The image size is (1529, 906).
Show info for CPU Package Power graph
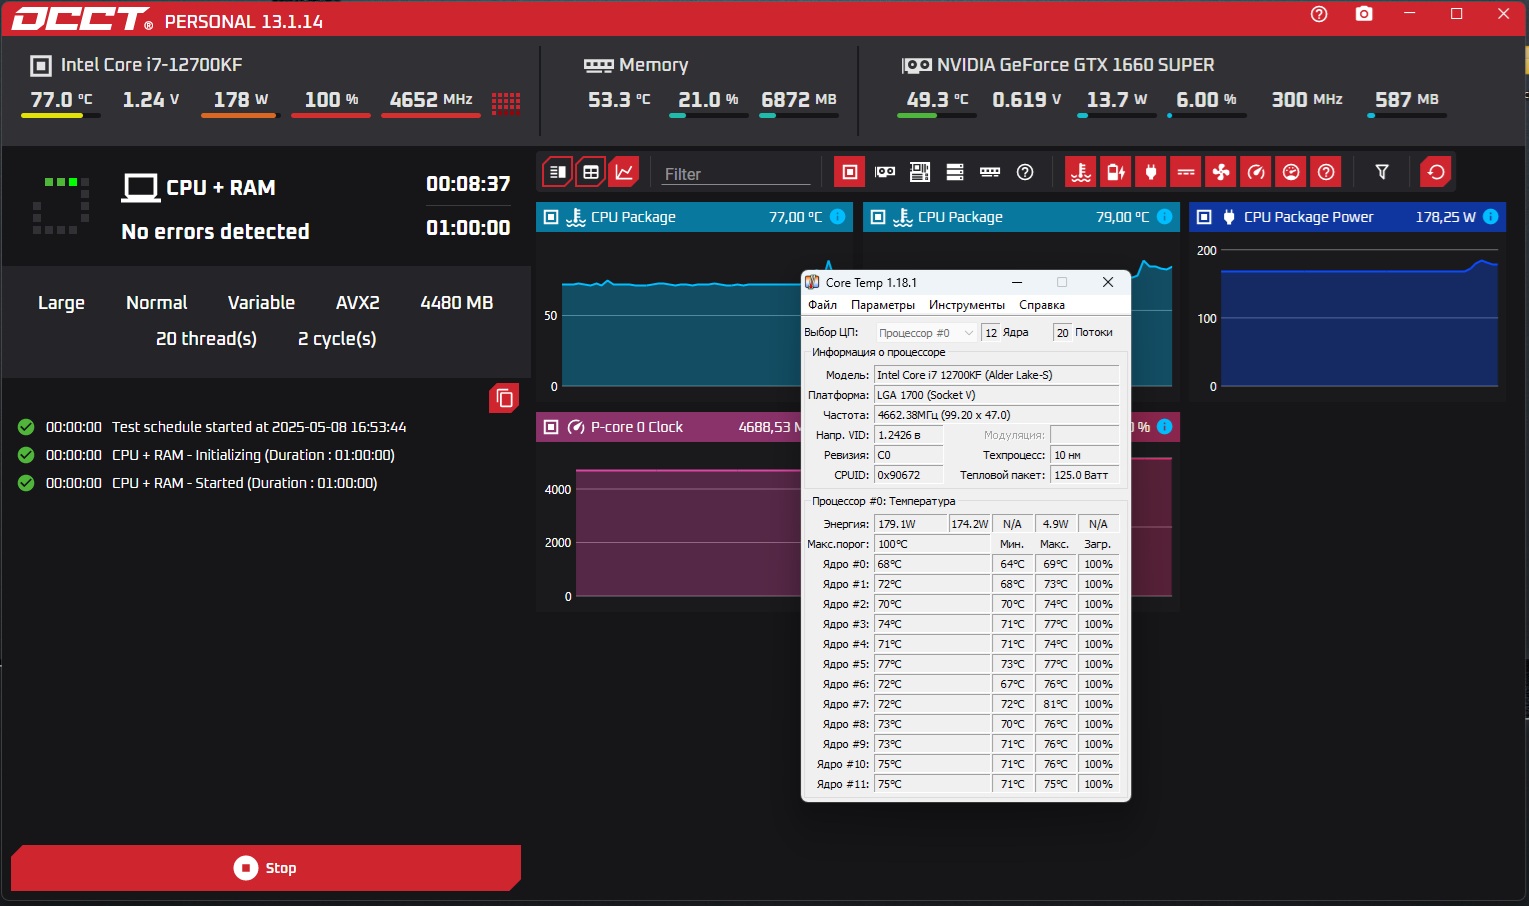coord(1491,217)
